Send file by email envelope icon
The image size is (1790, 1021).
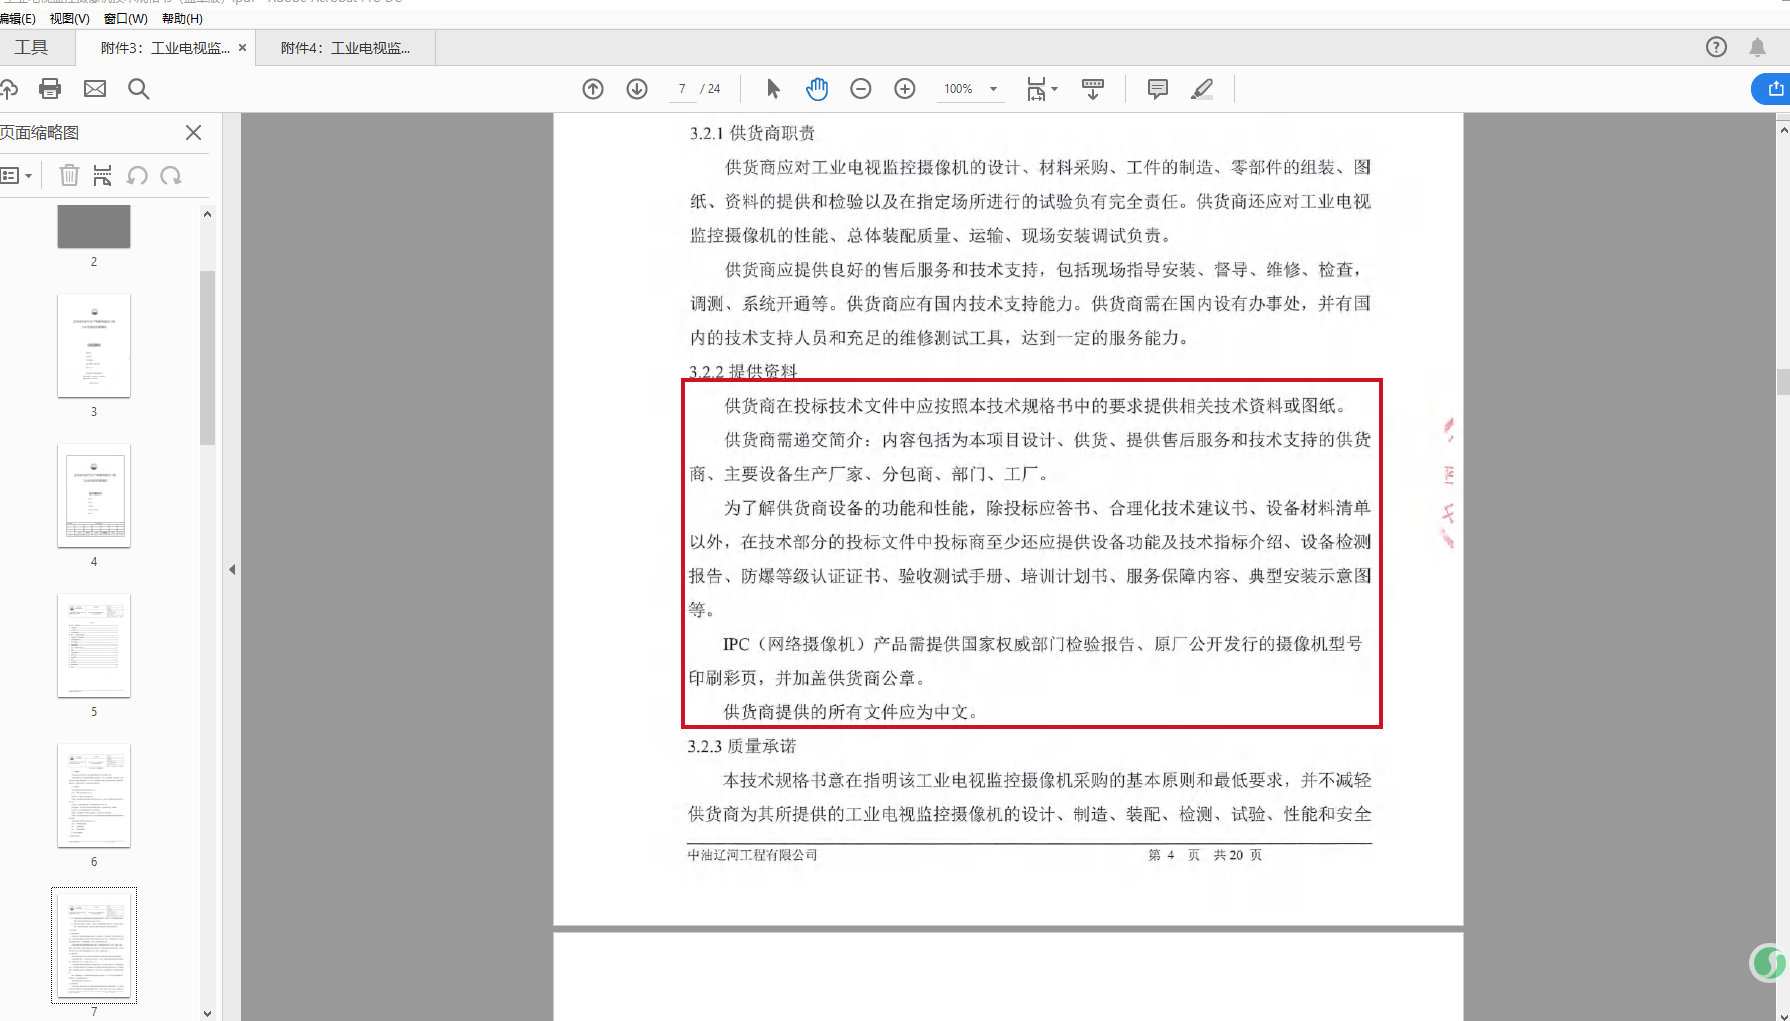[x=95, y=89]
